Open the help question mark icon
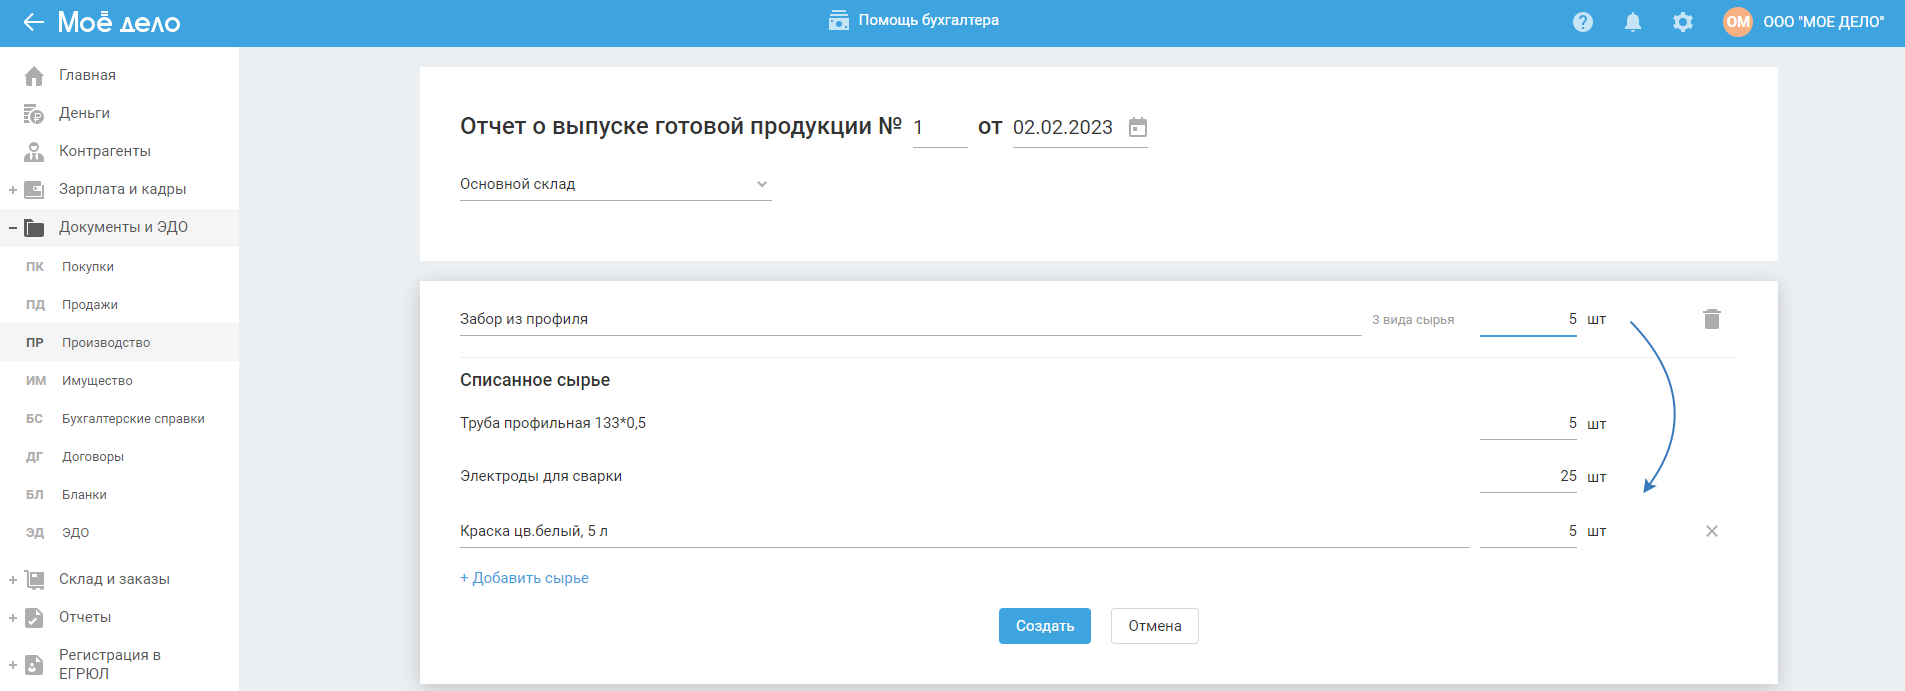Screen dimensions: 1905x691 tap(1583, 22)
